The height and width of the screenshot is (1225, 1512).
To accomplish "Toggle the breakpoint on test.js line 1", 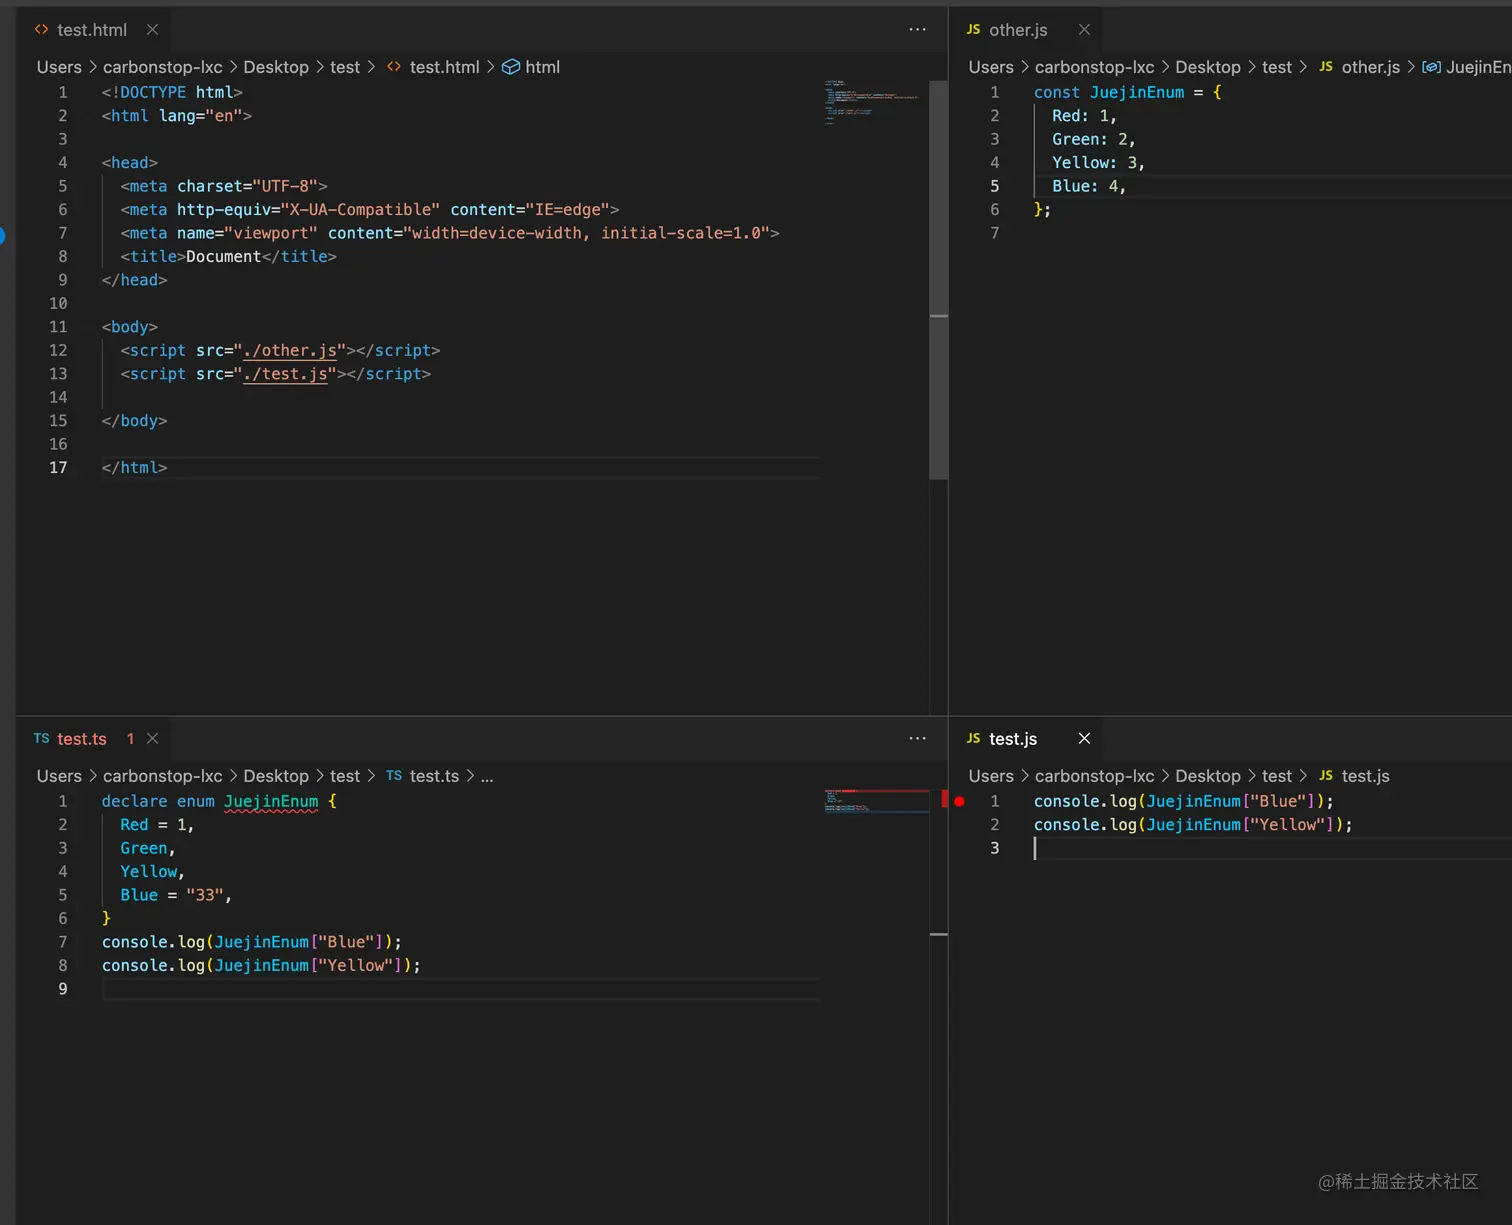I will point(959,801).
